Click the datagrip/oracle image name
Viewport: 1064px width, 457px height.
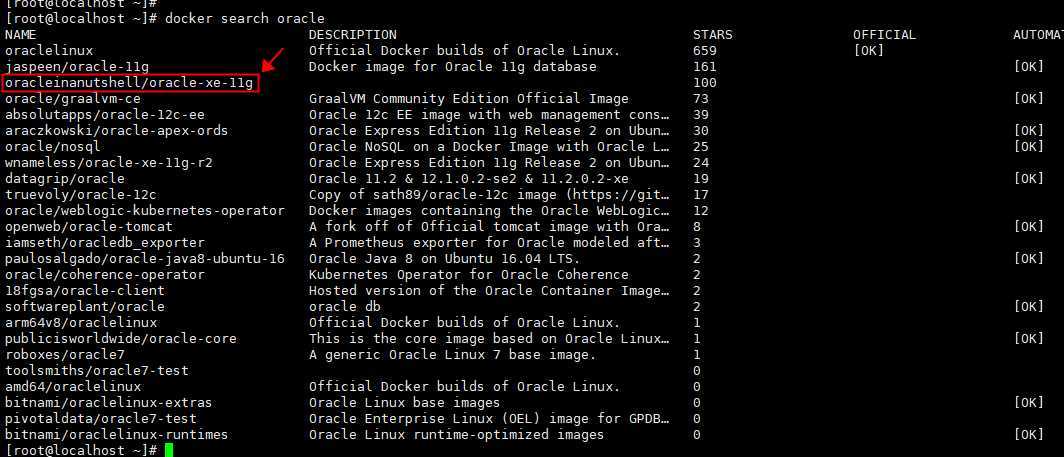64,178
